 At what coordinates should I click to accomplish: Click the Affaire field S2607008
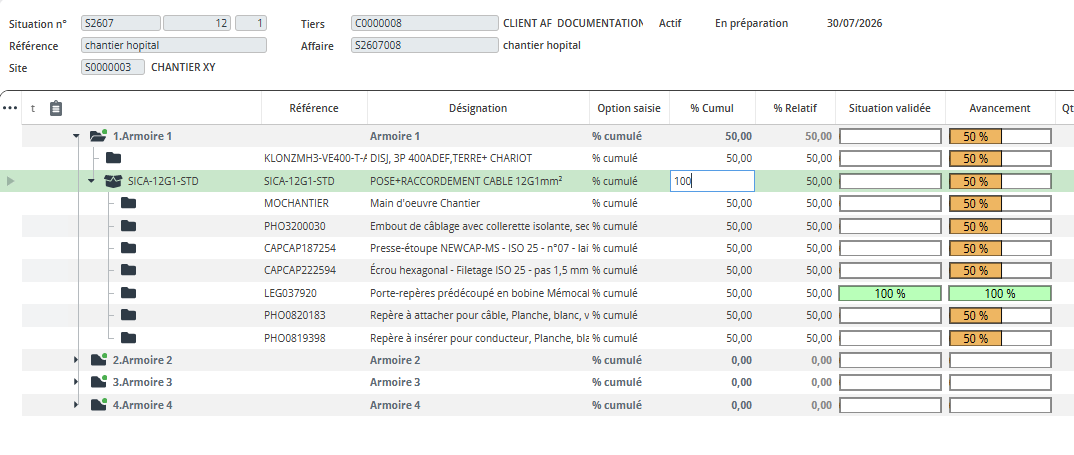point(425,45)
